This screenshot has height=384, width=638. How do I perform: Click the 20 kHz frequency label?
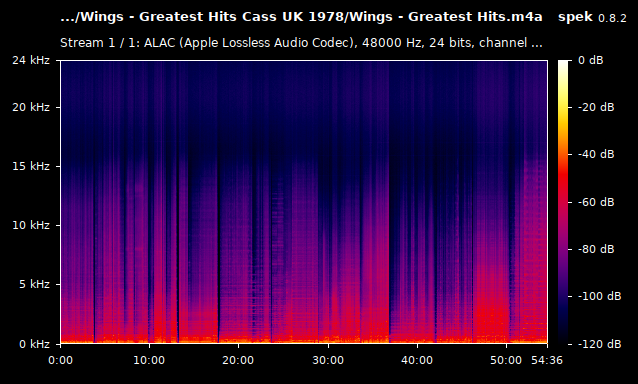pyautogui.click(x=31, y=107)
